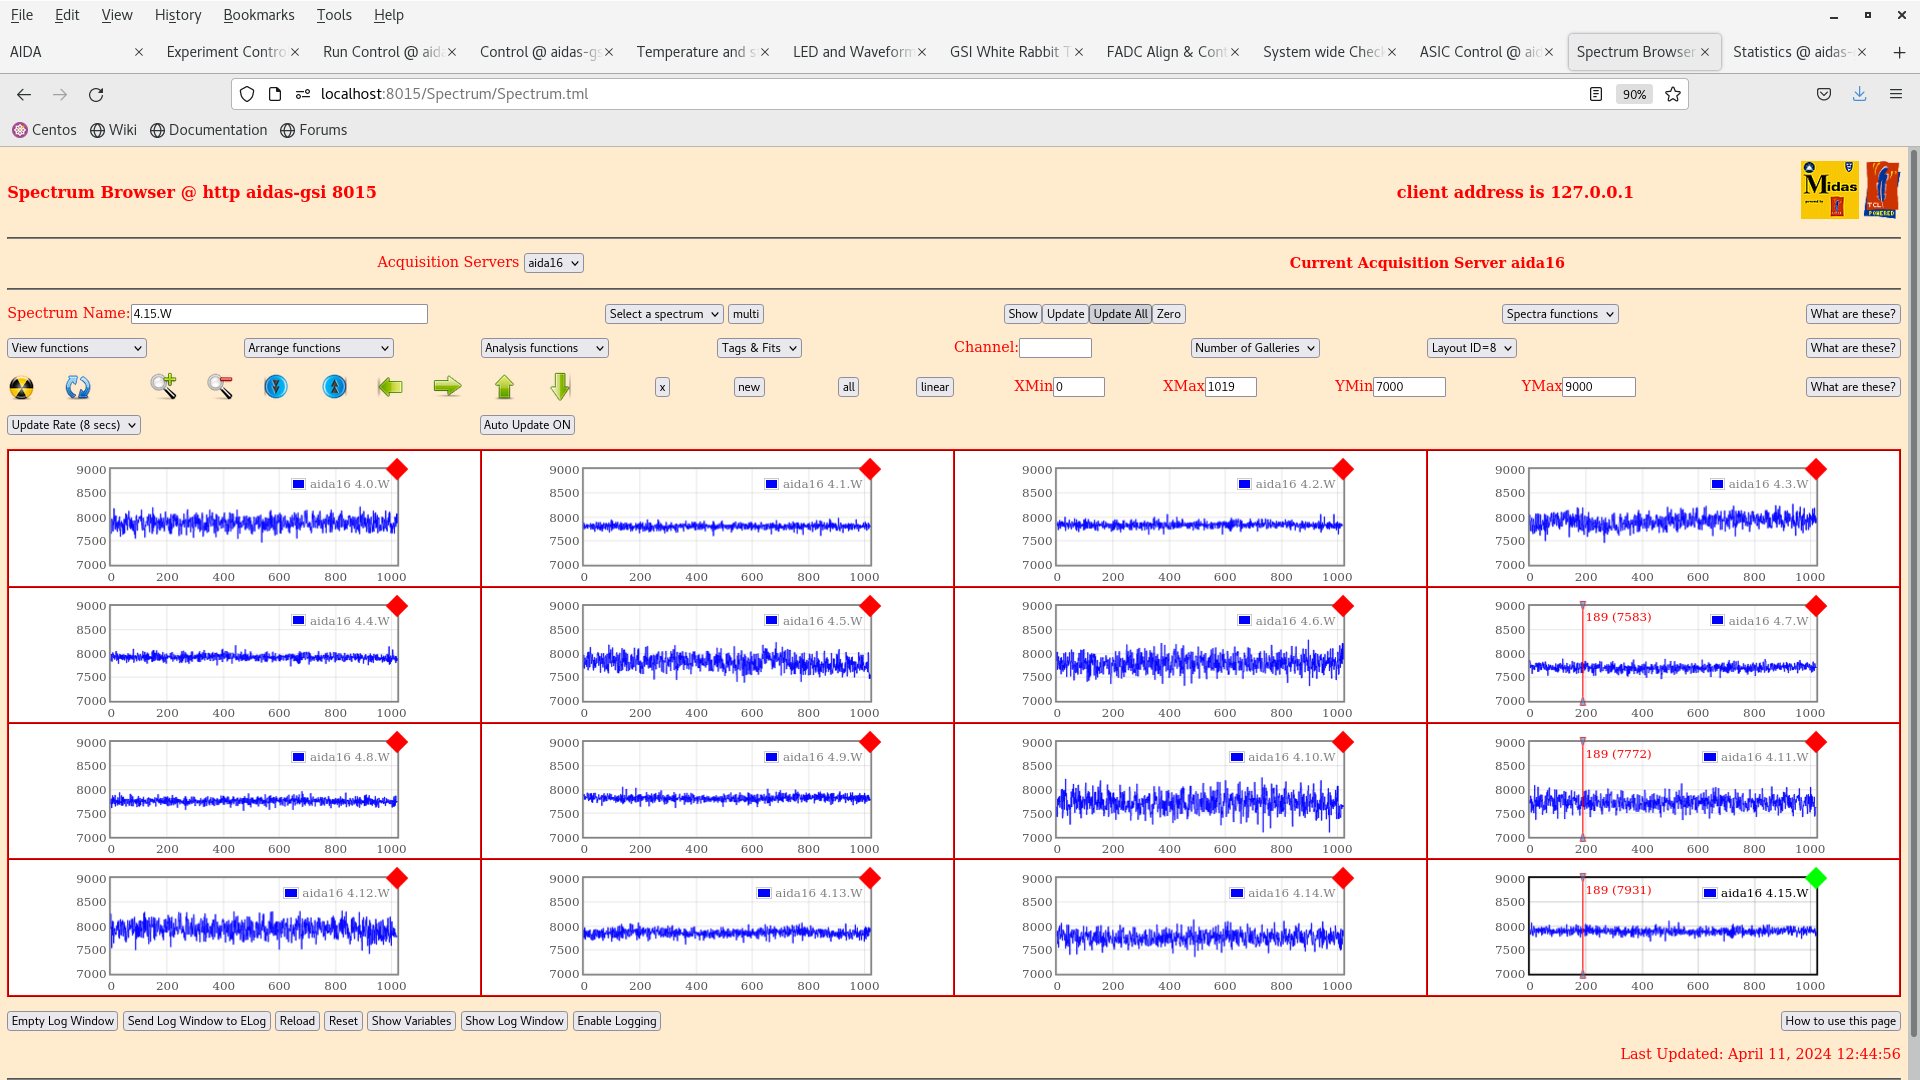The height and width of the screenshot is (1080, 1920).
Task: Click the green left arrow icon
Action: tap(390, 386)
